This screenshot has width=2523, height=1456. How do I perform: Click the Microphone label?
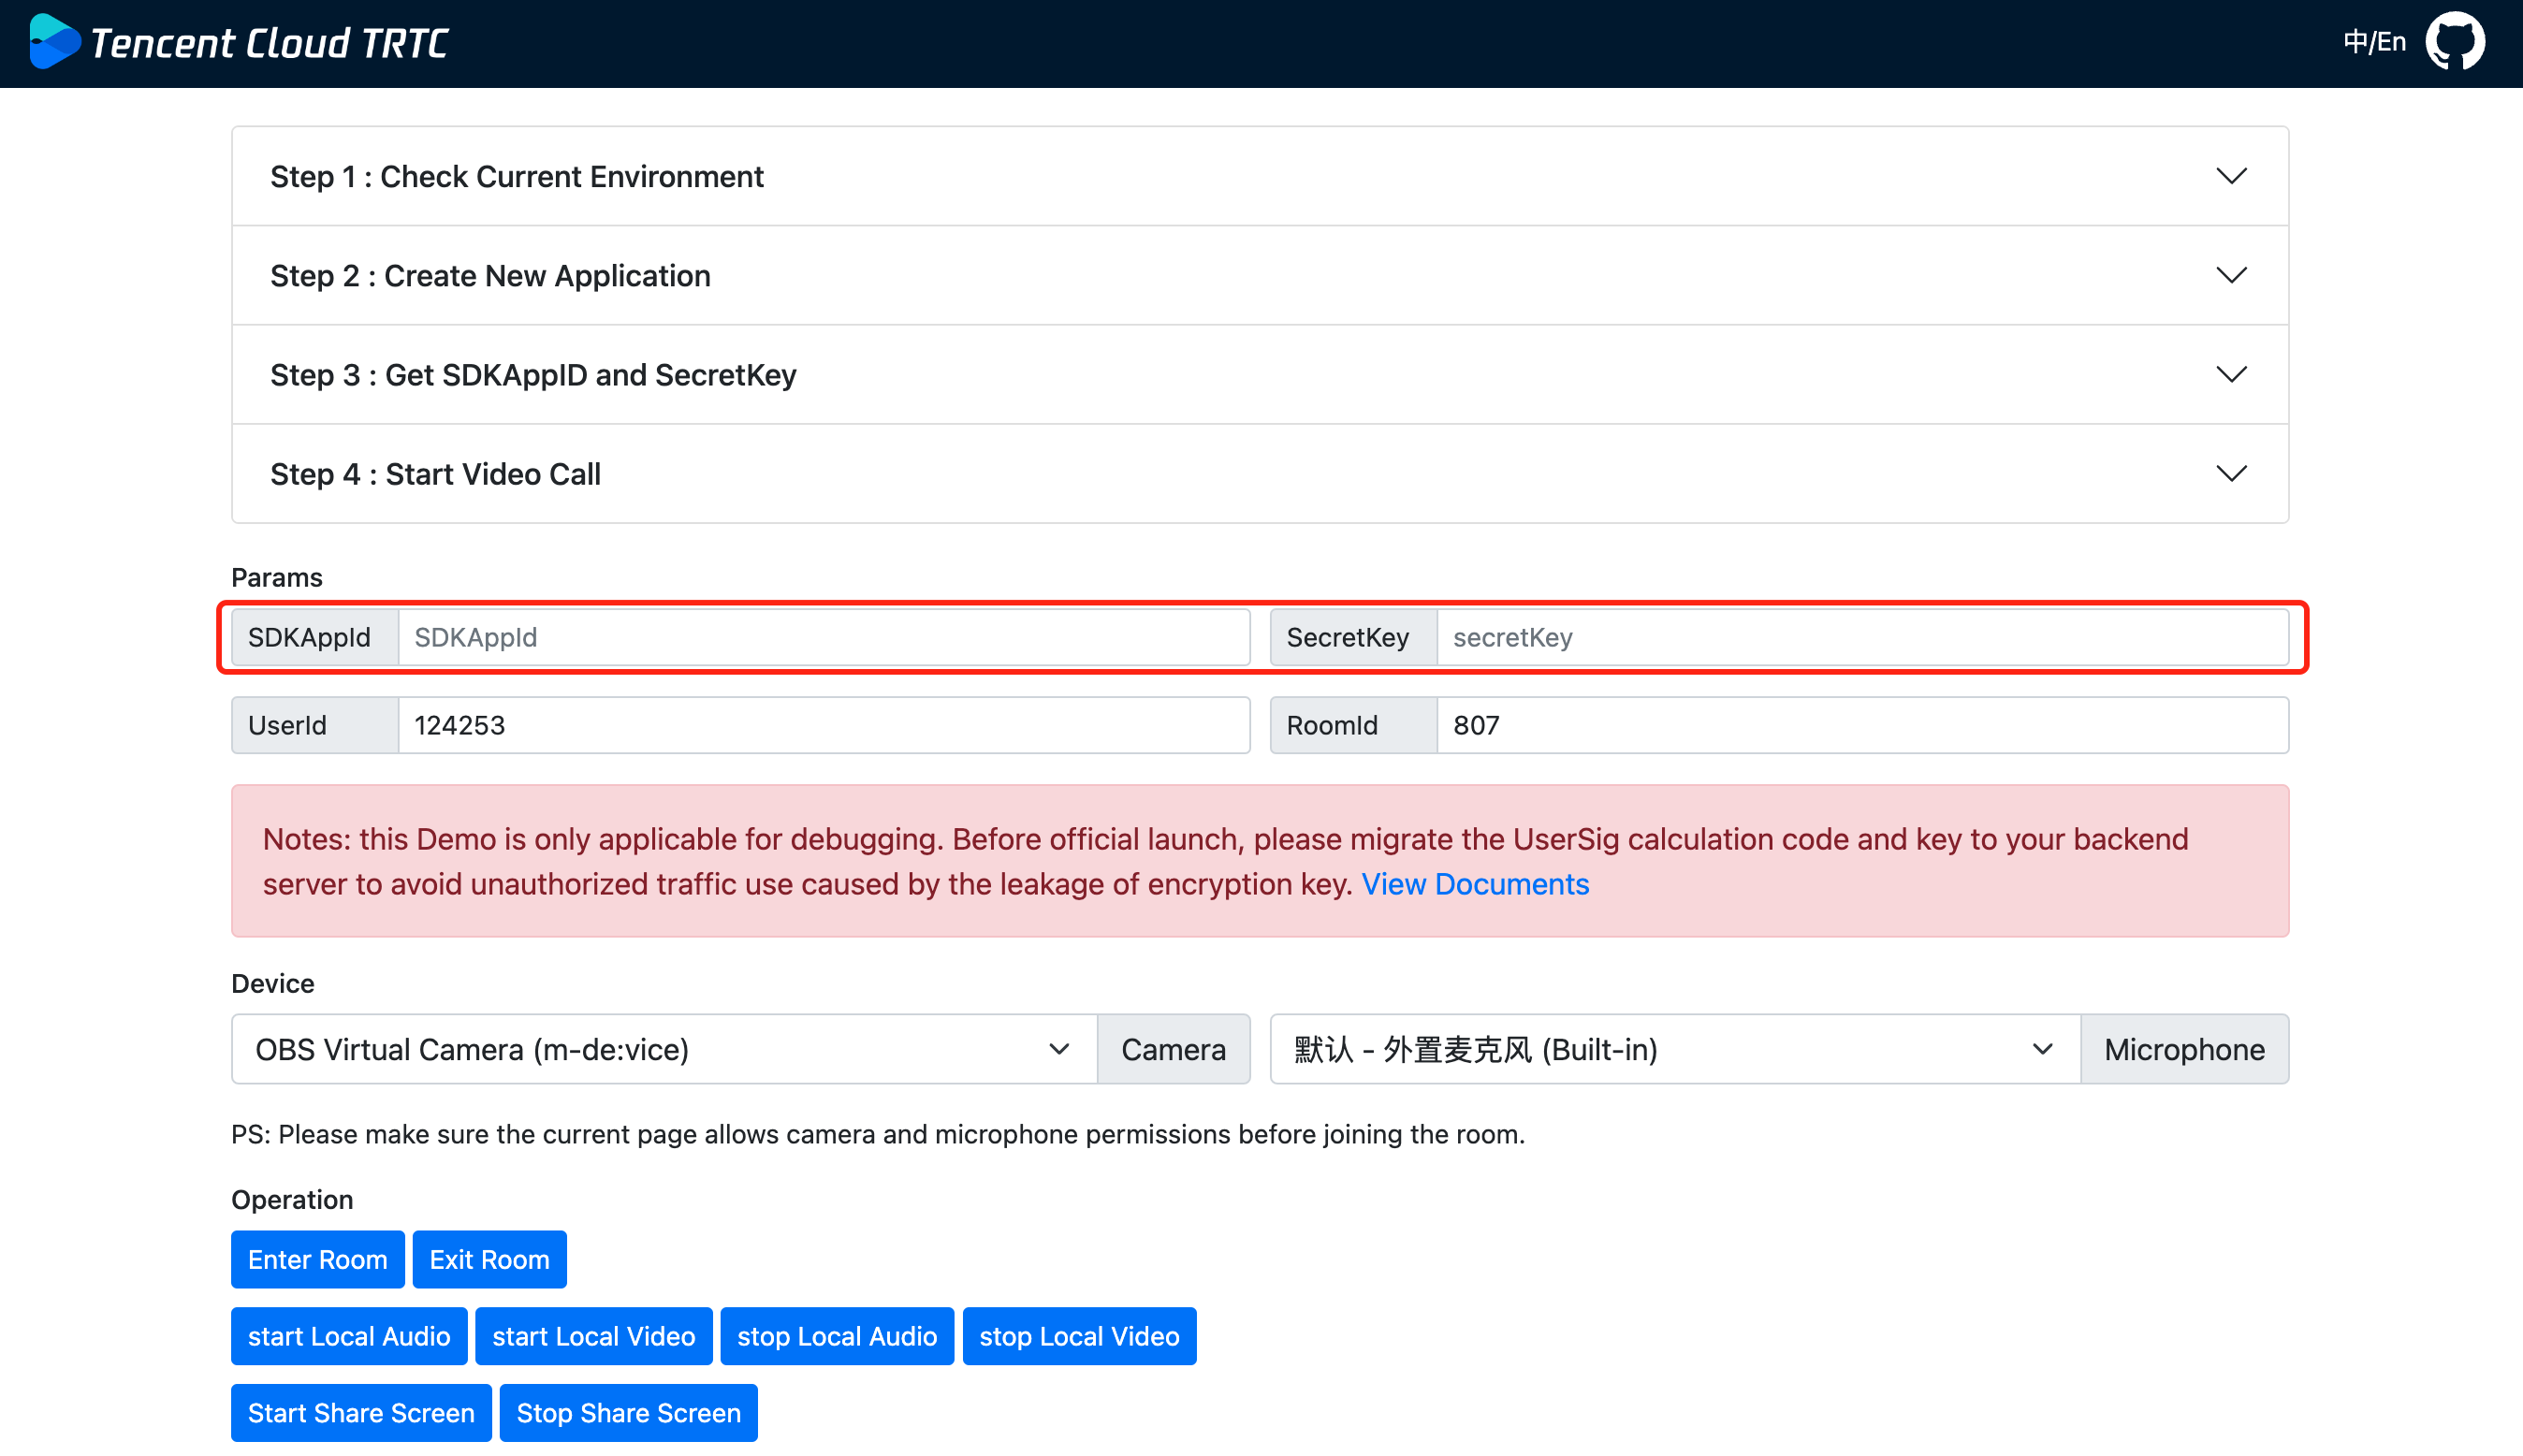pyautogui.click(x=2184, y=1049)
